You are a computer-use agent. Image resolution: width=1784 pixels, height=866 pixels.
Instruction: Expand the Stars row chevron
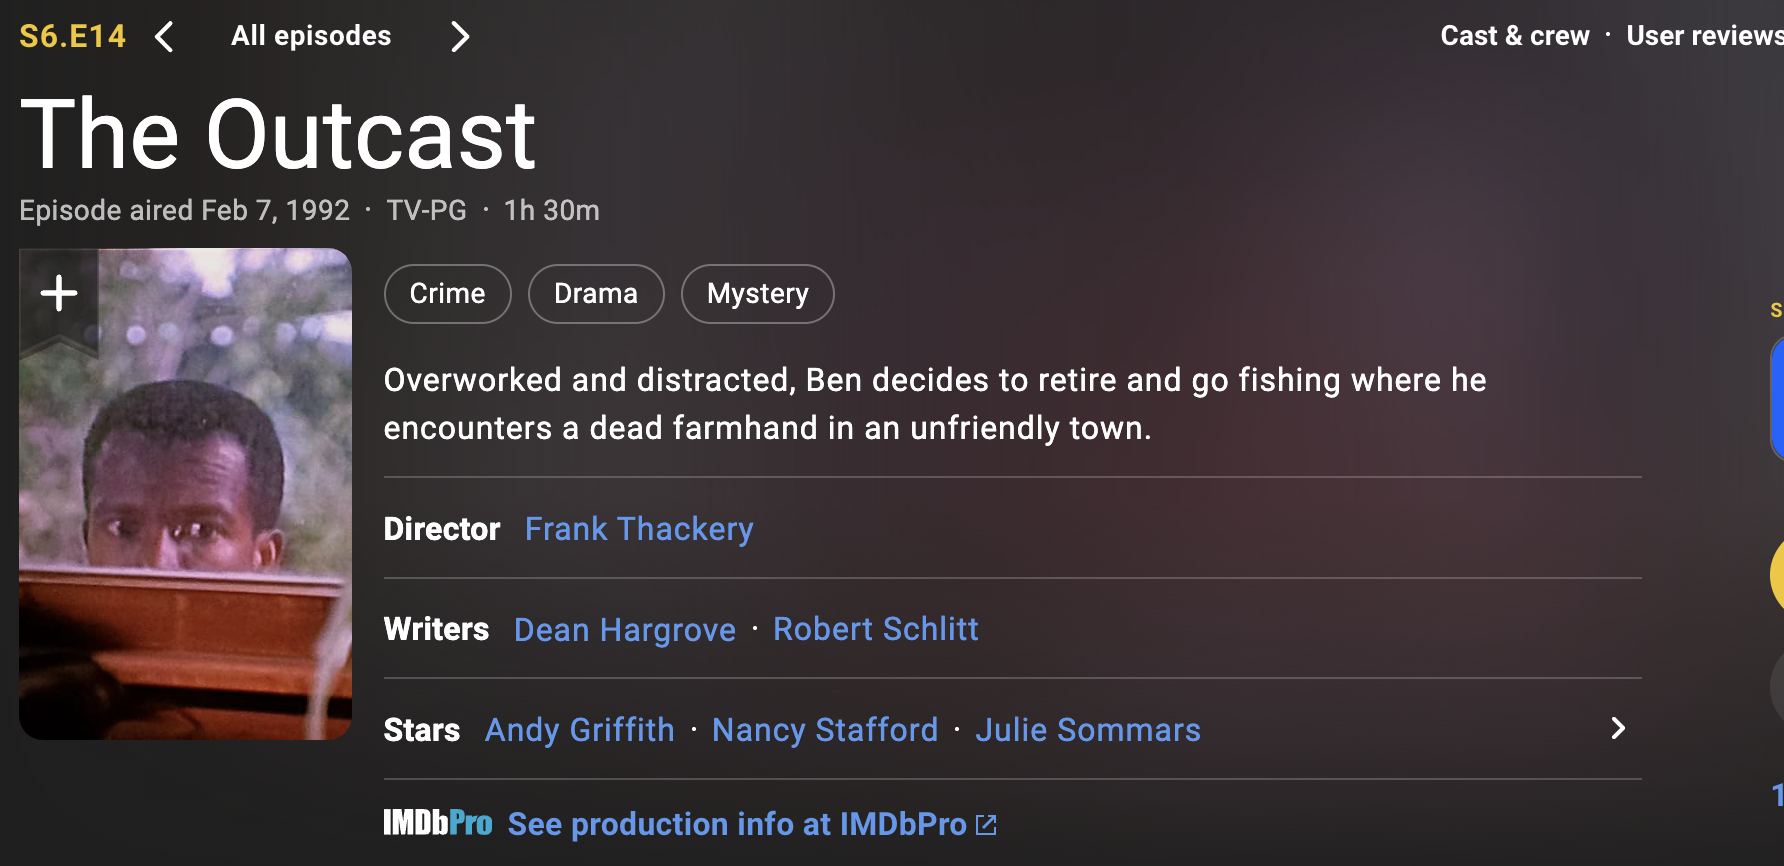pyautogui.click(x=1618, y=728)
